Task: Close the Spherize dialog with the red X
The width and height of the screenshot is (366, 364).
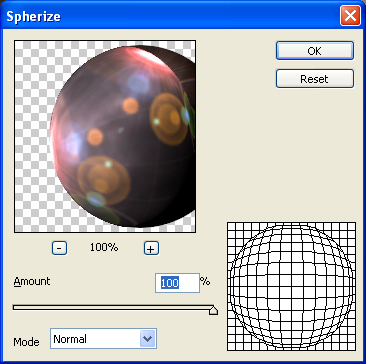Action: click(350, 16)
